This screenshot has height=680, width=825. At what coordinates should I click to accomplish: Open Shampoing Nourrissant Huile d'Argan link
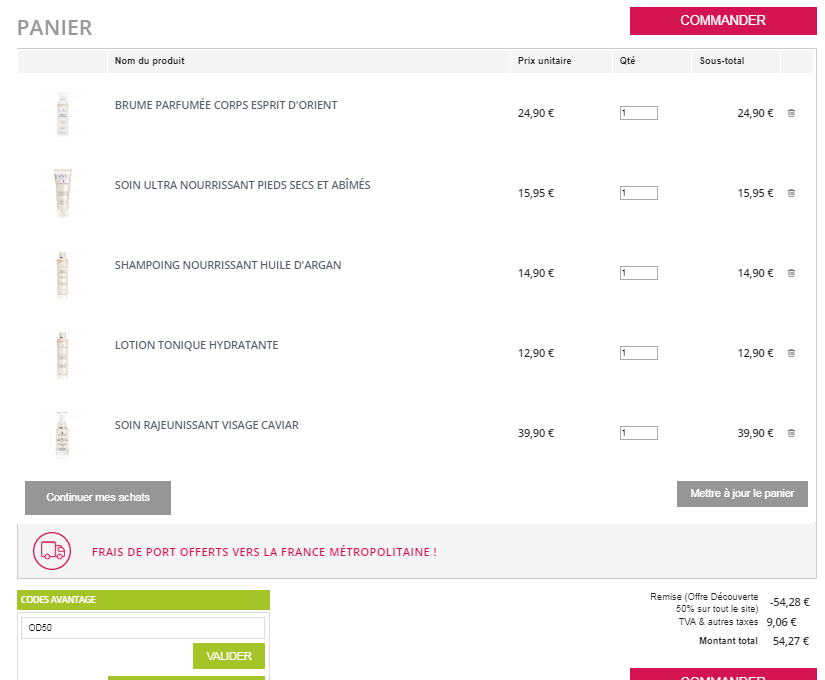click(228, 265)
